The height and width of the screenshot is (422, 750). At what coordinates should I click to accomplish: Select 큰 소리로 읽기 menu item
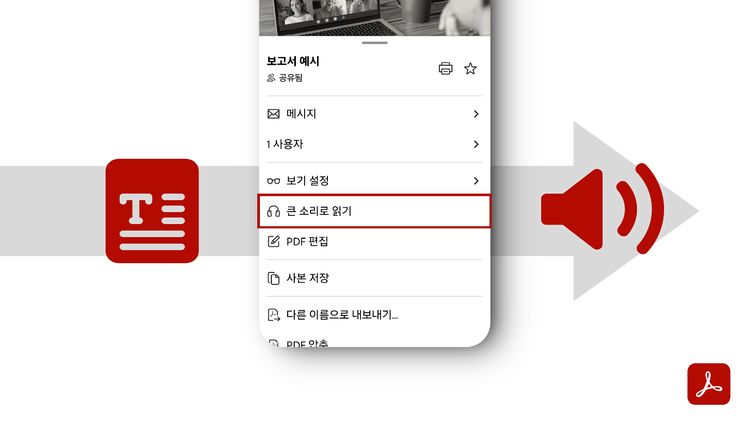(375, 211)
